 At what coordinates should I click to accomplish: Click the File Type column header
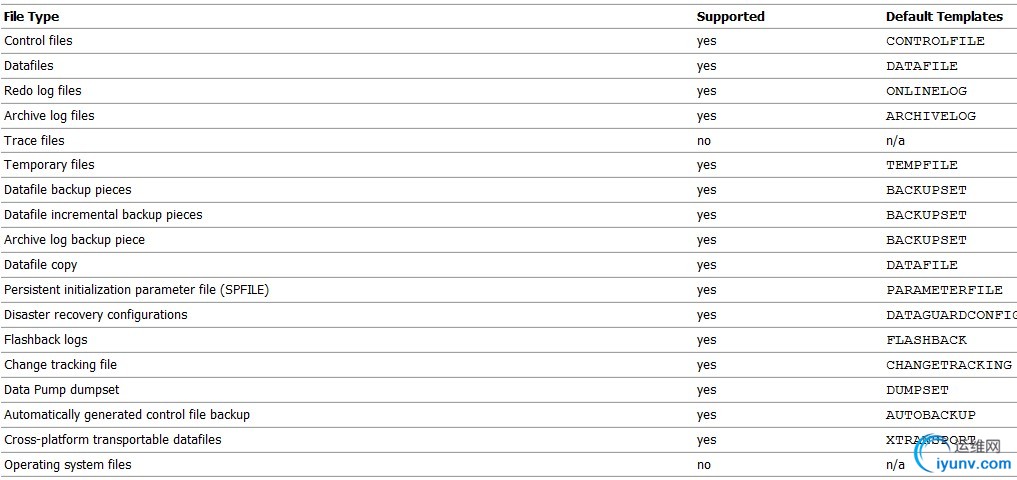[x=31, y=16]
